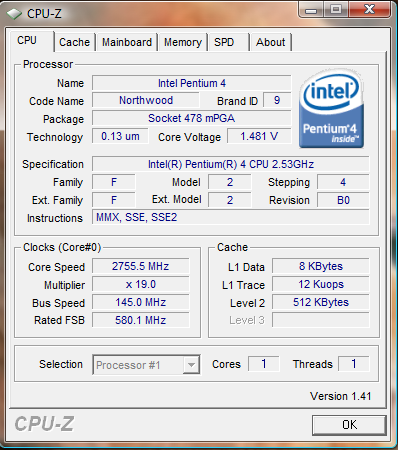
Task: Click the Core Speed value '2755.5 MHz'
Action: (x=141, y=266)
